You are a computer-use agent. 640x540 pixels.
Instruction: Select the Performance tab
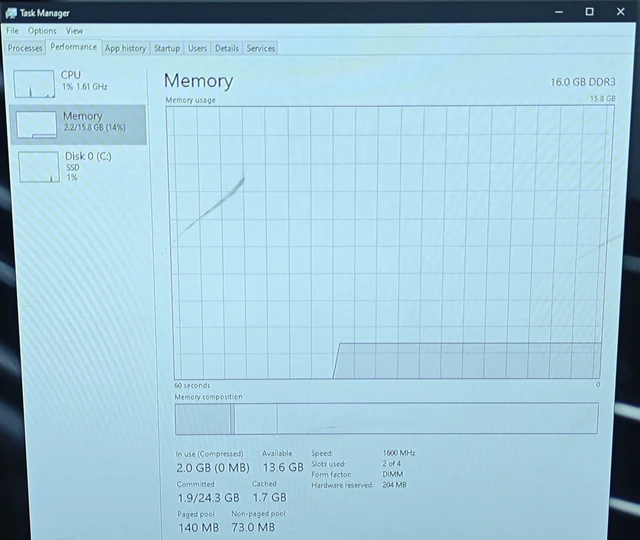73,47
